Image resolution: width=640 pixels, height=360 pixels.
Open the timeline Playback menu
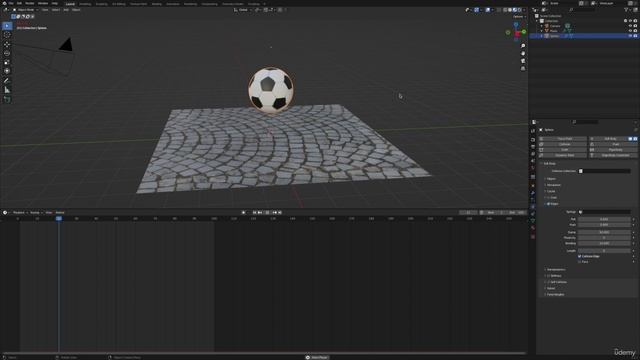pos(20,213)
